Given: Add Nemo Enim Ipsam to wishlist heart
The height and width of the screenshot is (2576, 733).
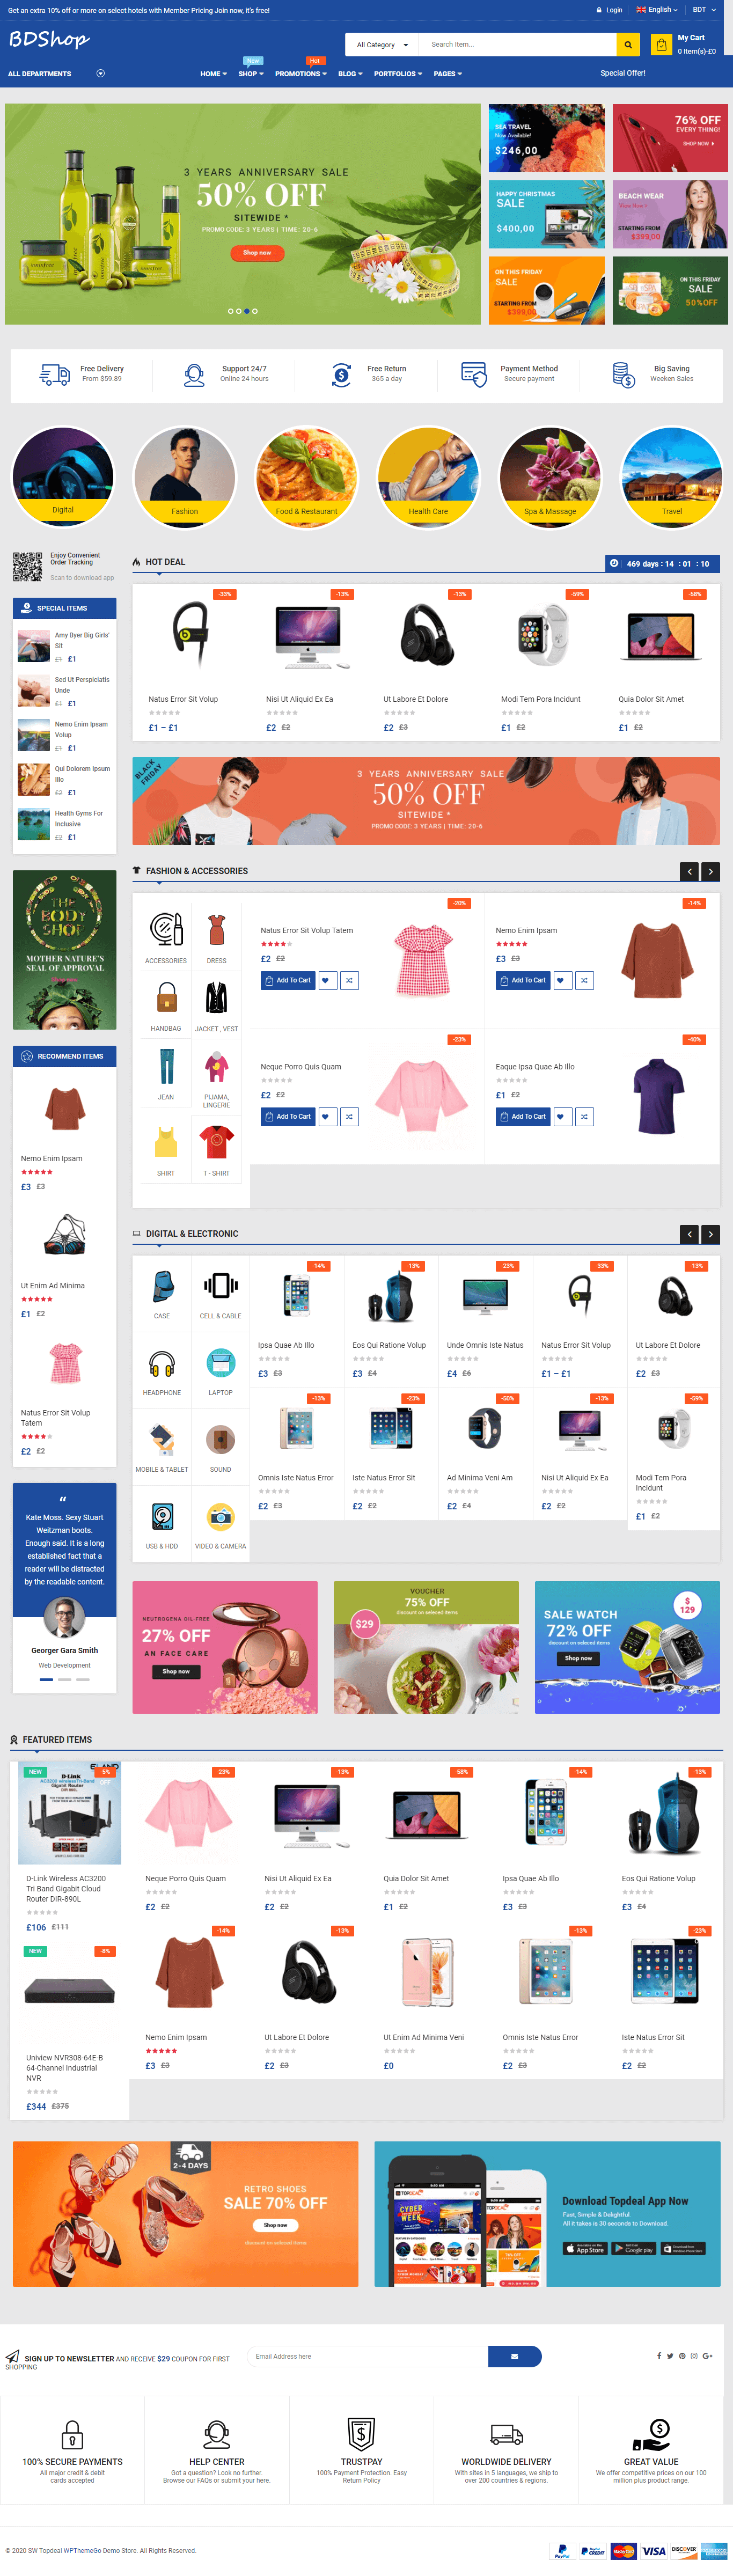Looking at the screenshot, I should coord(561,980).
